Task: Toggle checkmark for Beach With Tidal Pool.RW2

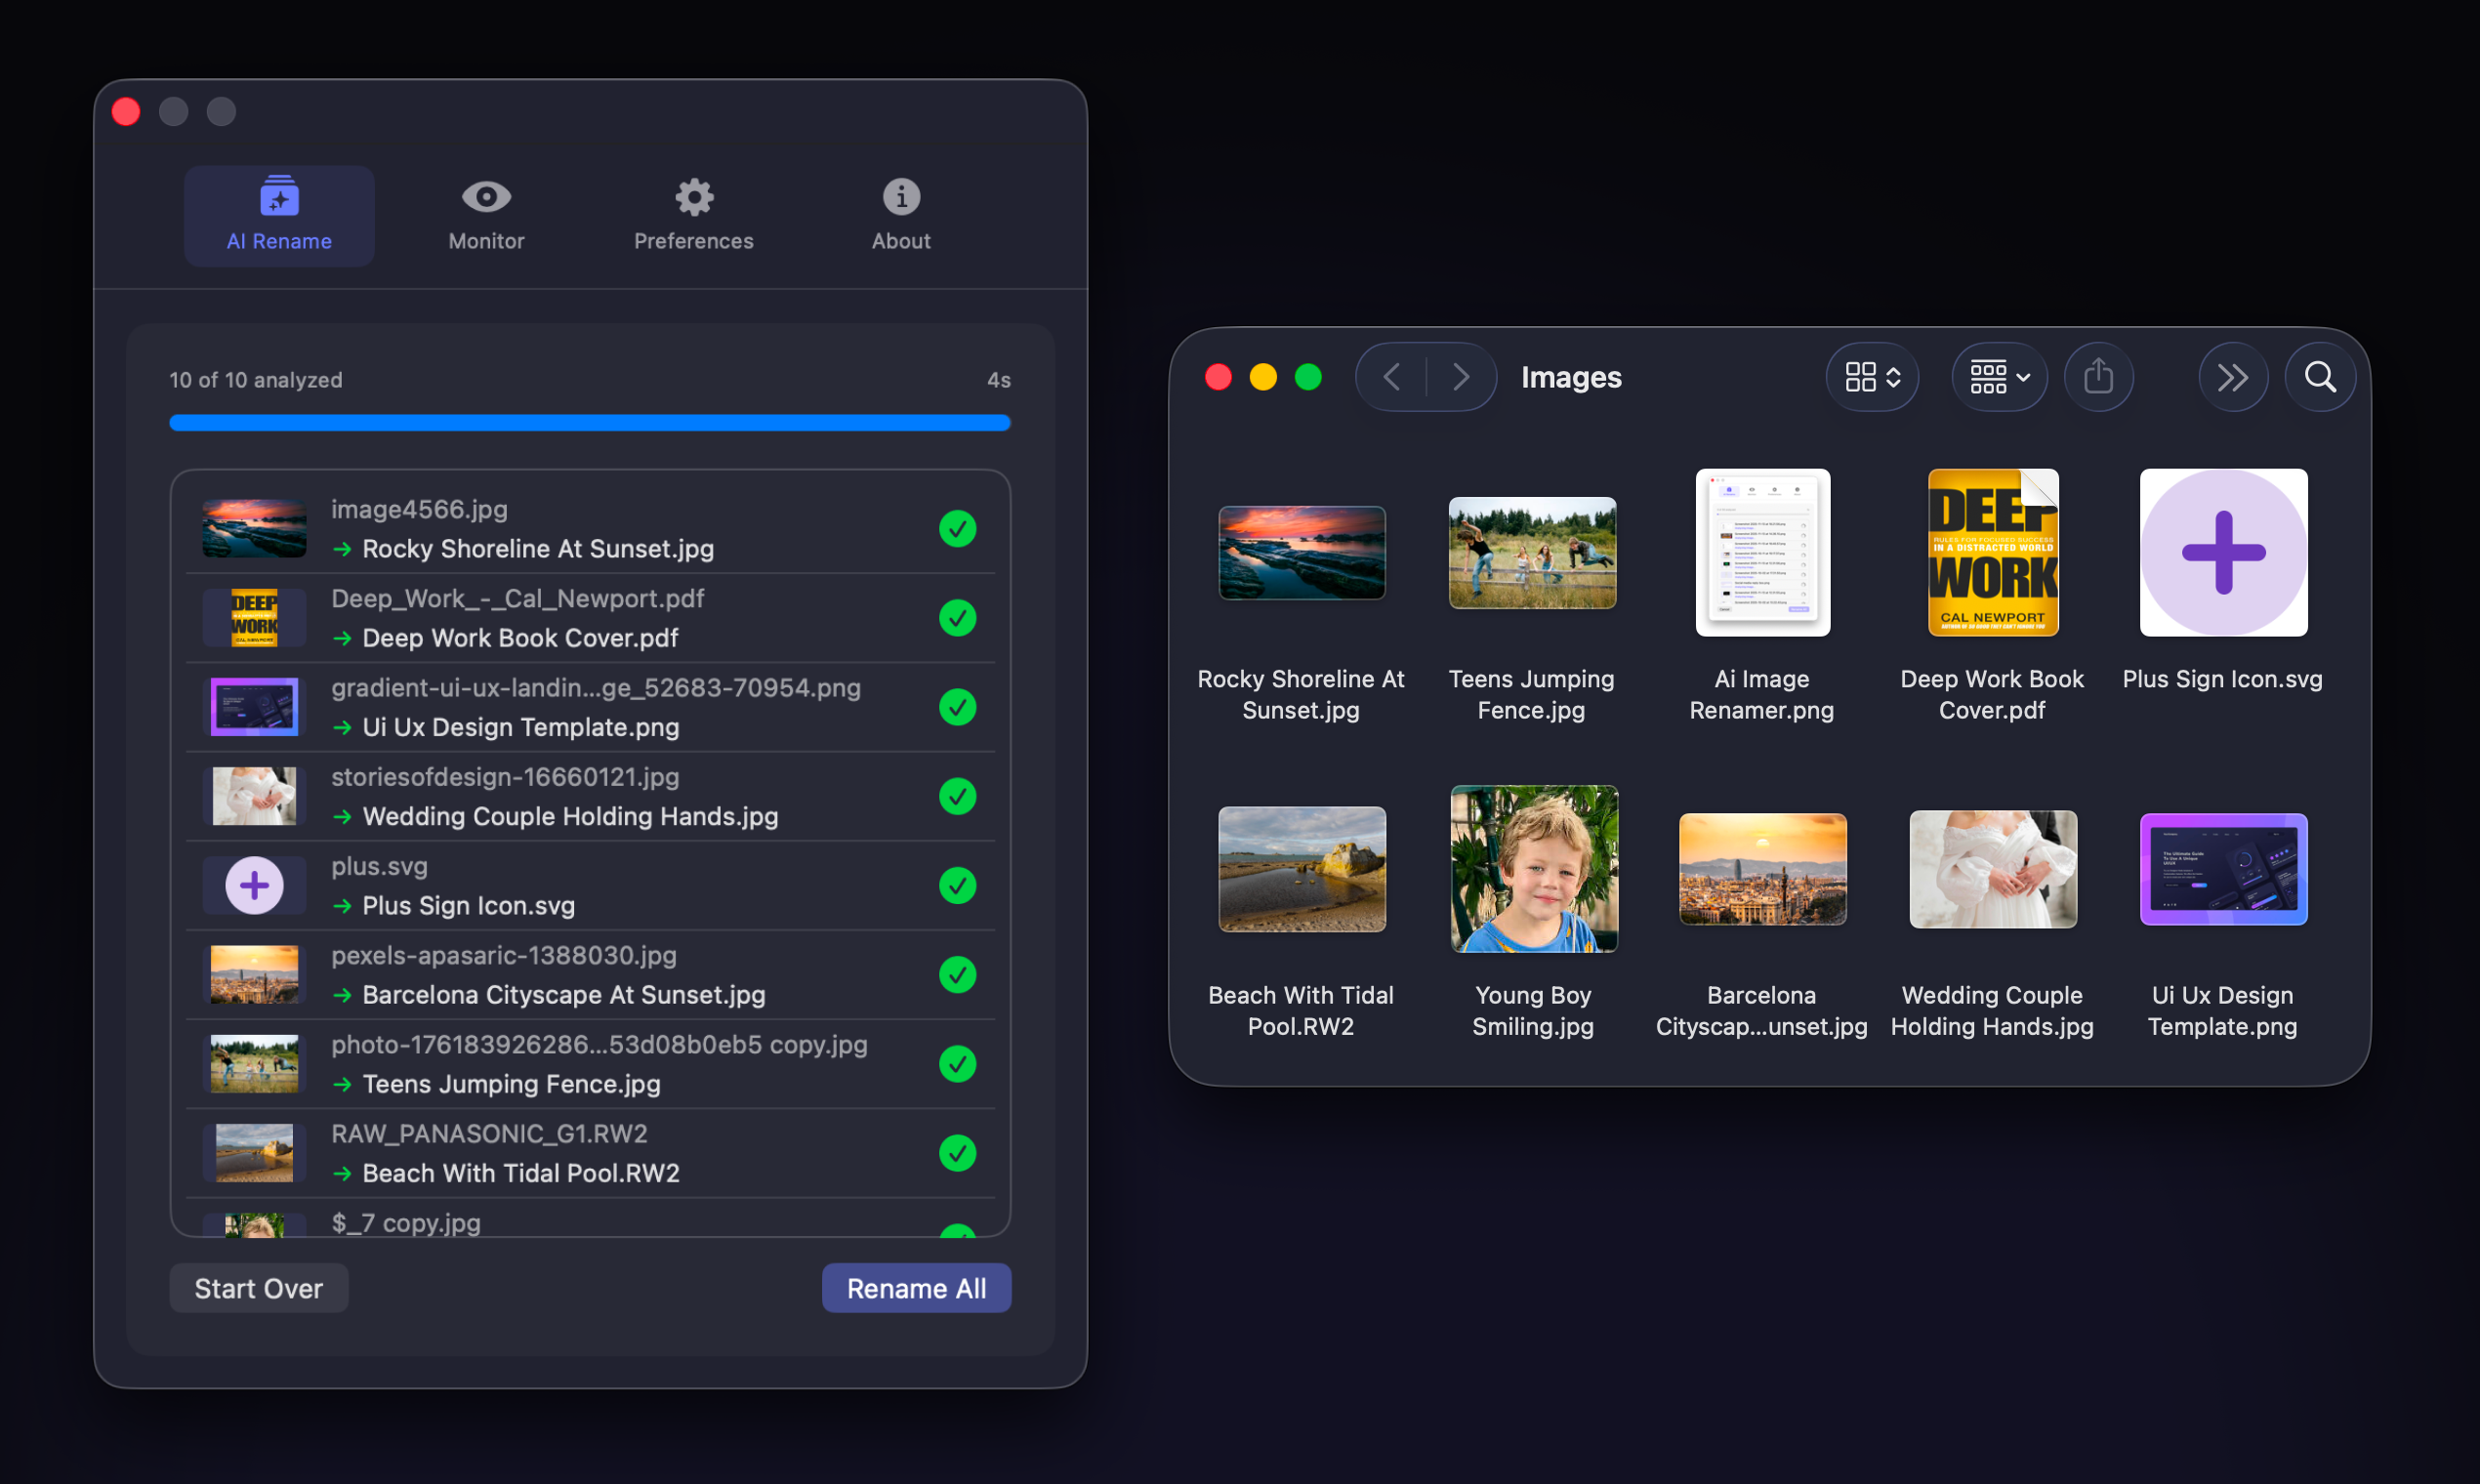Action: (x=957, y=1153)
